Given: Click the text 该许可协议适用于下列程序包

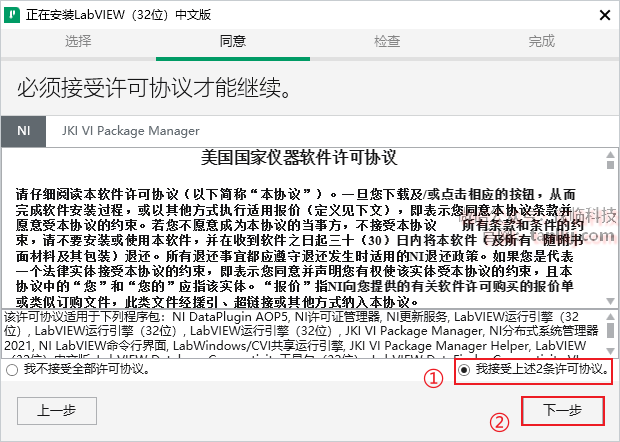Looking at the screenshot, I should pyautogui.click(x=82, y=317).
